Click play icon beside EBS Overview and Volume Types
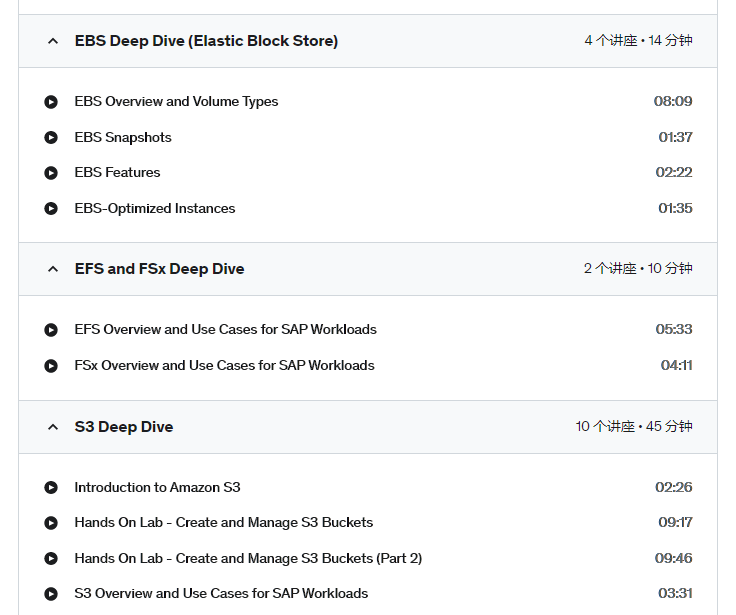 click(51, 101)
